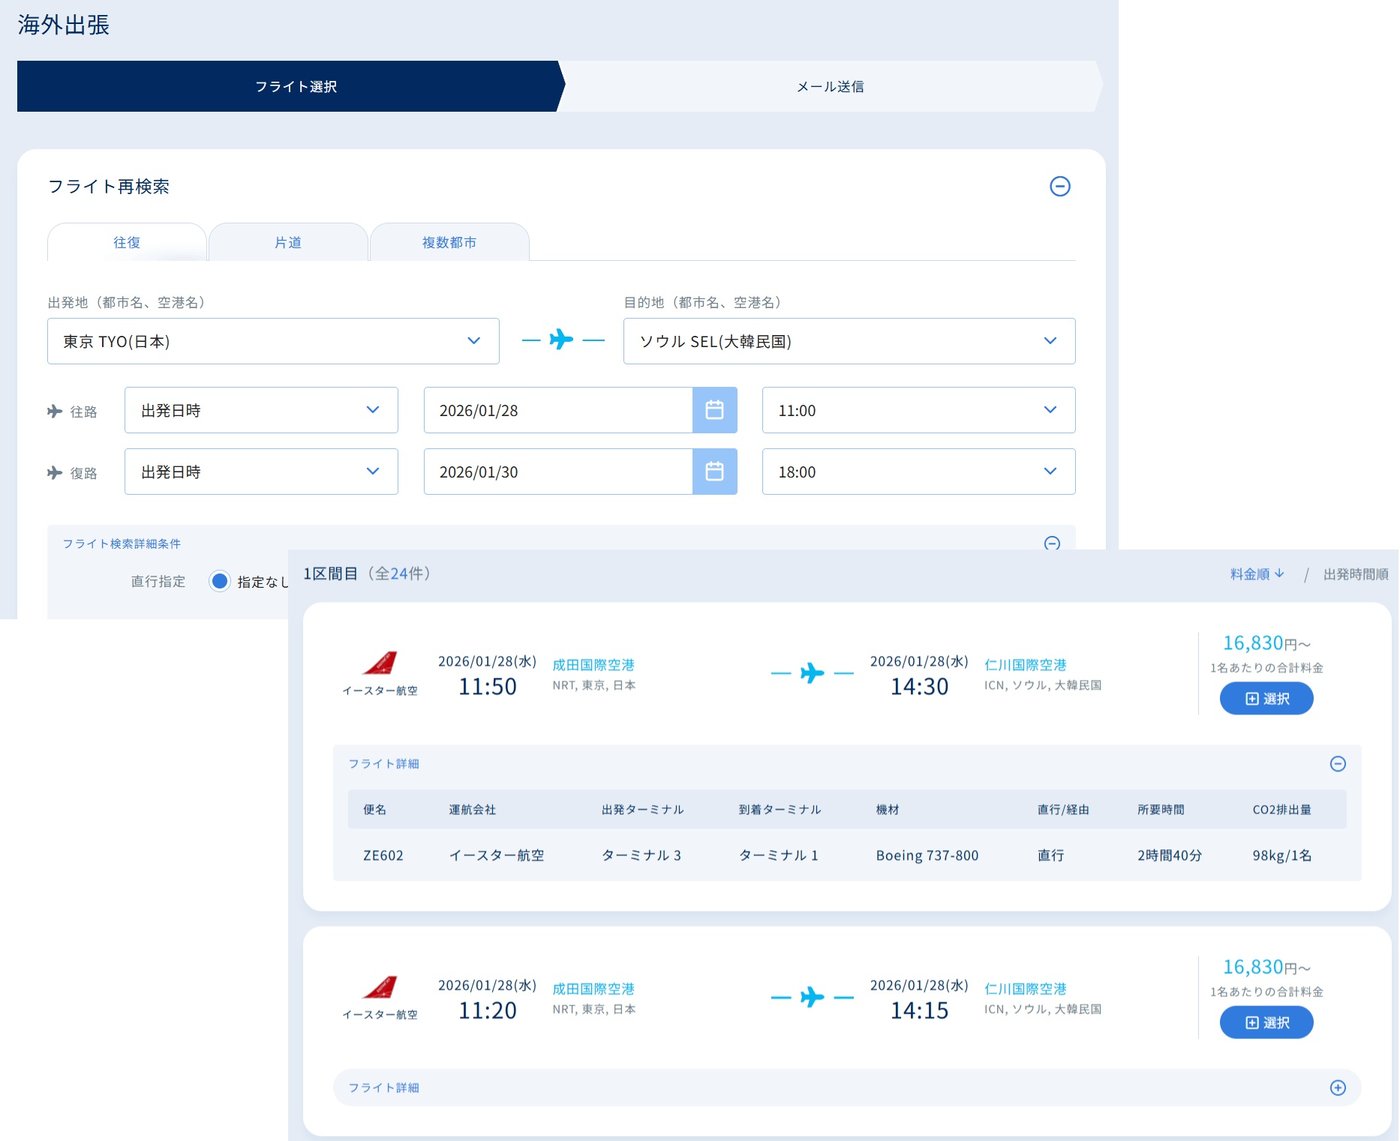Open calendar picker for the 2026/01/30 return date
This screenshot has height=1141, width=1400.
point(714,472)
